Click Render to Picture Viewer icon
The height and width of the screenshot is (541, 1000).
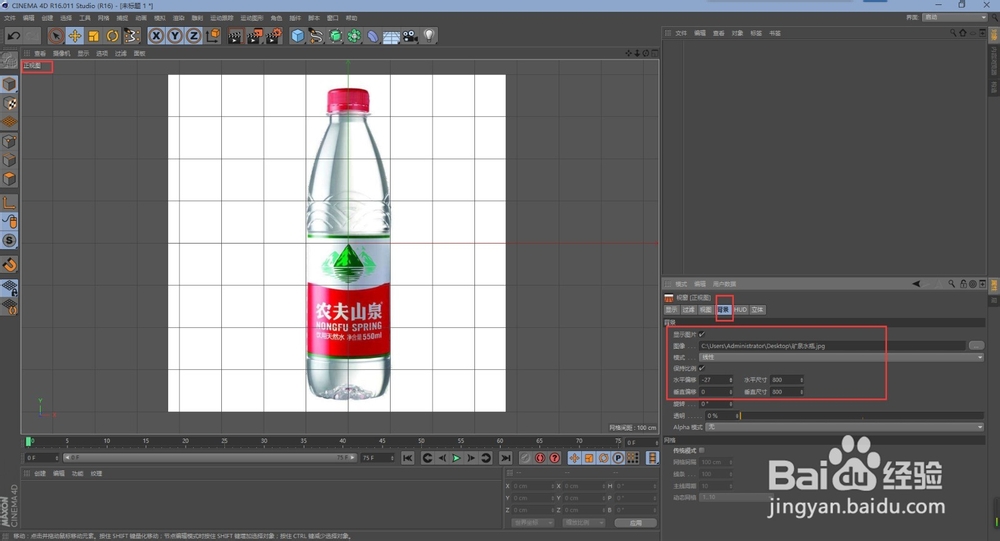254,36
